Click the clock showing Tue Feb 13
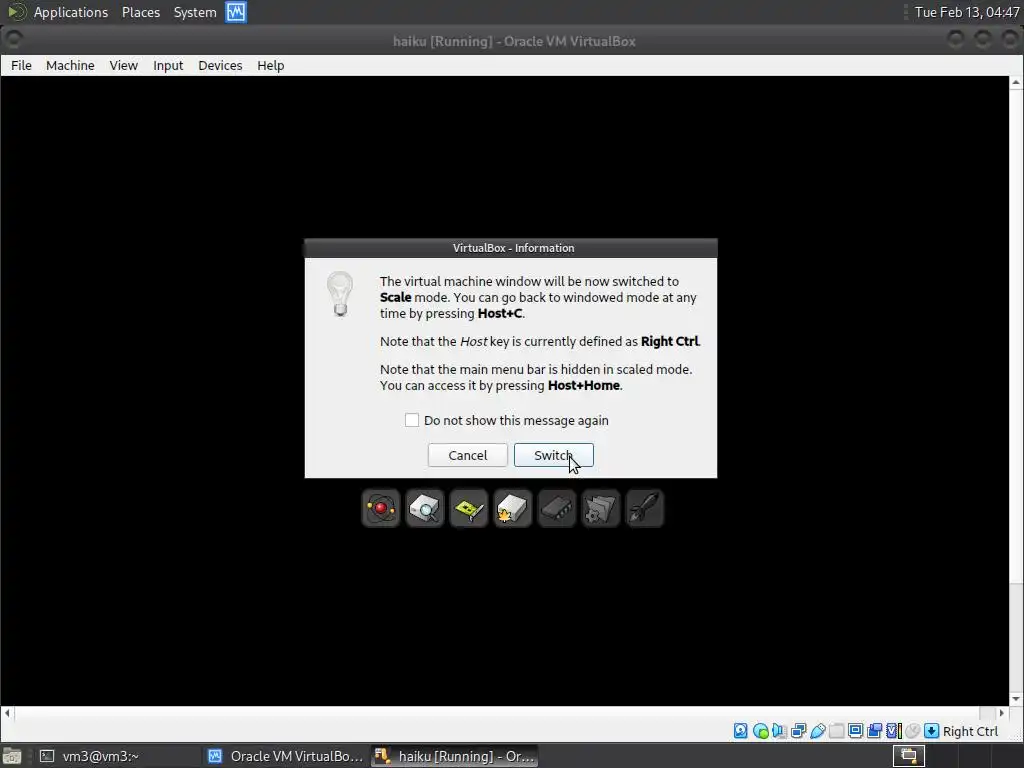The image size is (1024, 768). [x=967, y=12]
